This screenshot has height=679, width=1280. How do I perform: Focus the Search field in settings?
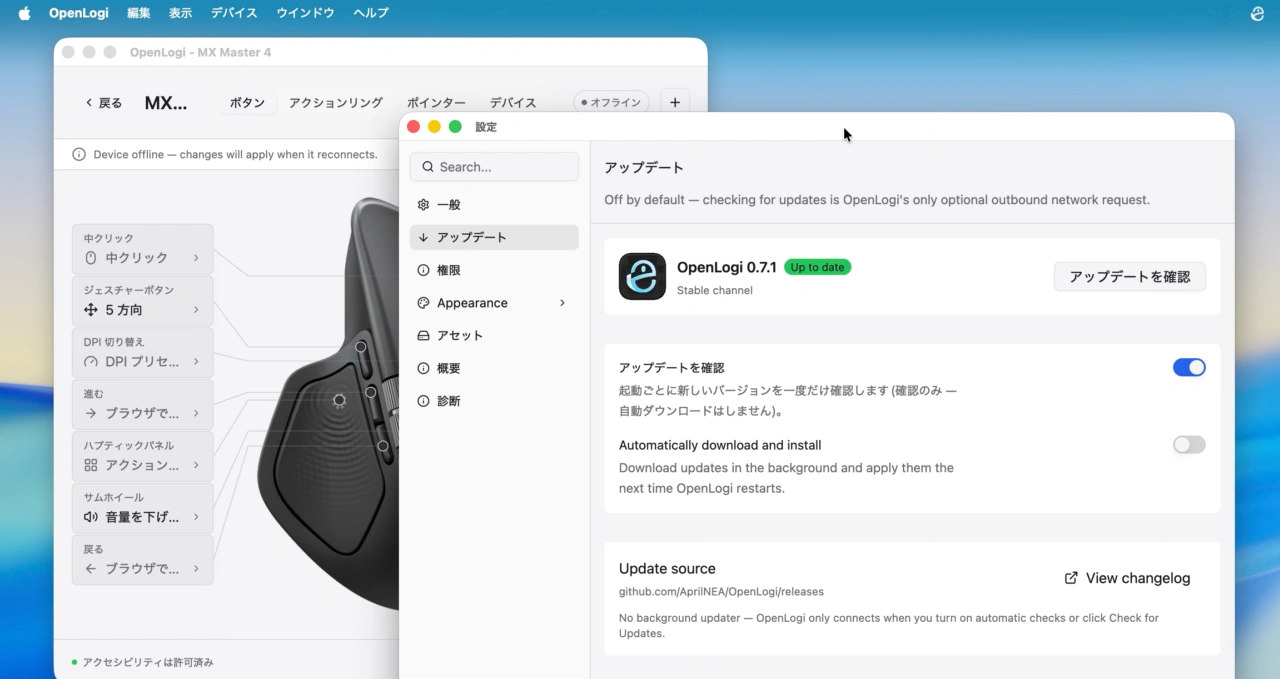coord(494,167)
